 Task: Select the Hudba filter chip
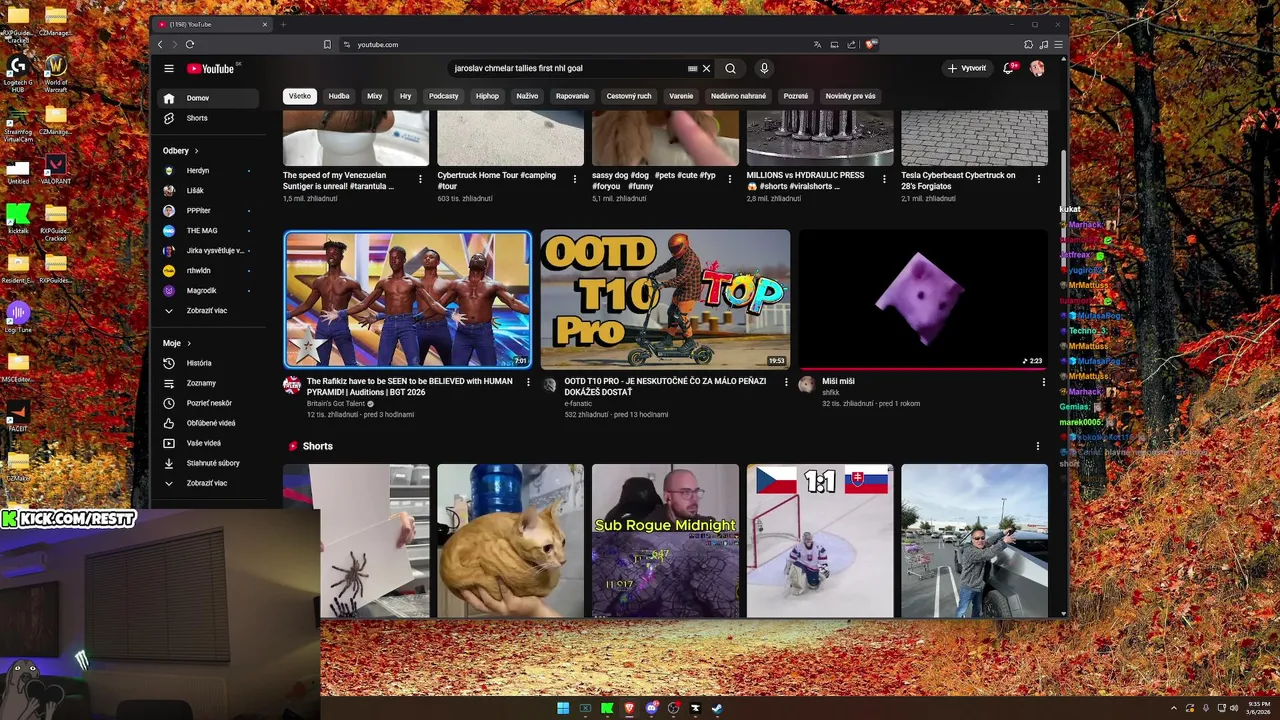tap(339, 96)
